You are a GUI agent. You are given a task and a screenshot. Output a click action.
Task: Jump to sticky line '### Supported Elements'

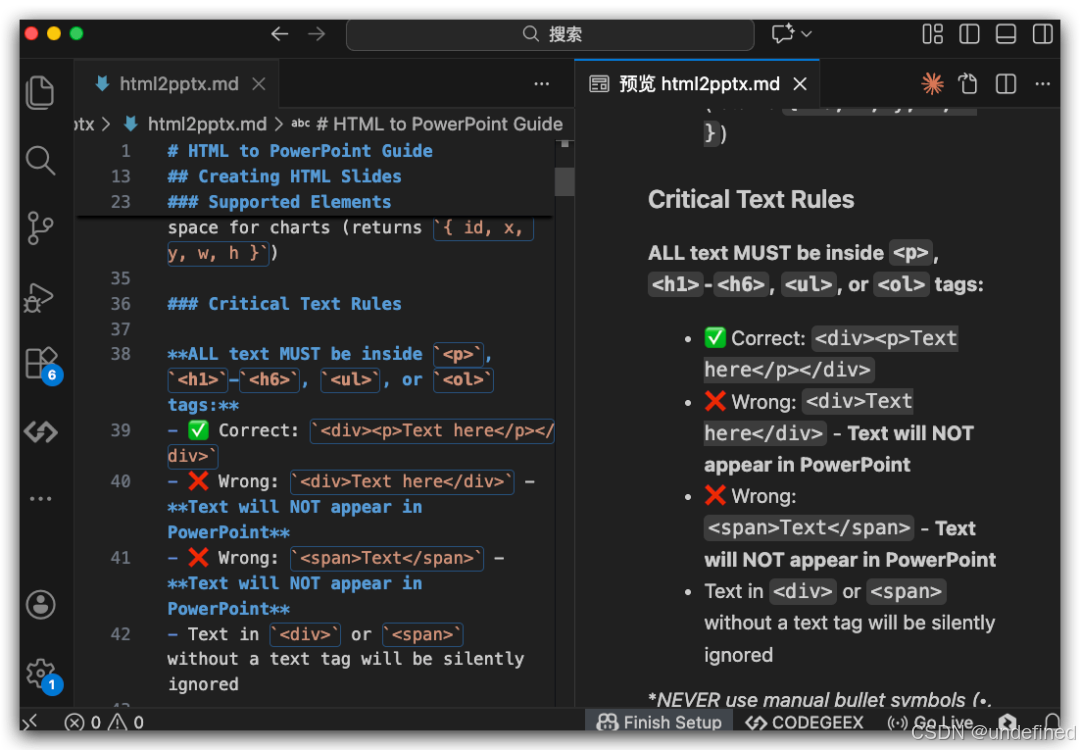(279, 202)
